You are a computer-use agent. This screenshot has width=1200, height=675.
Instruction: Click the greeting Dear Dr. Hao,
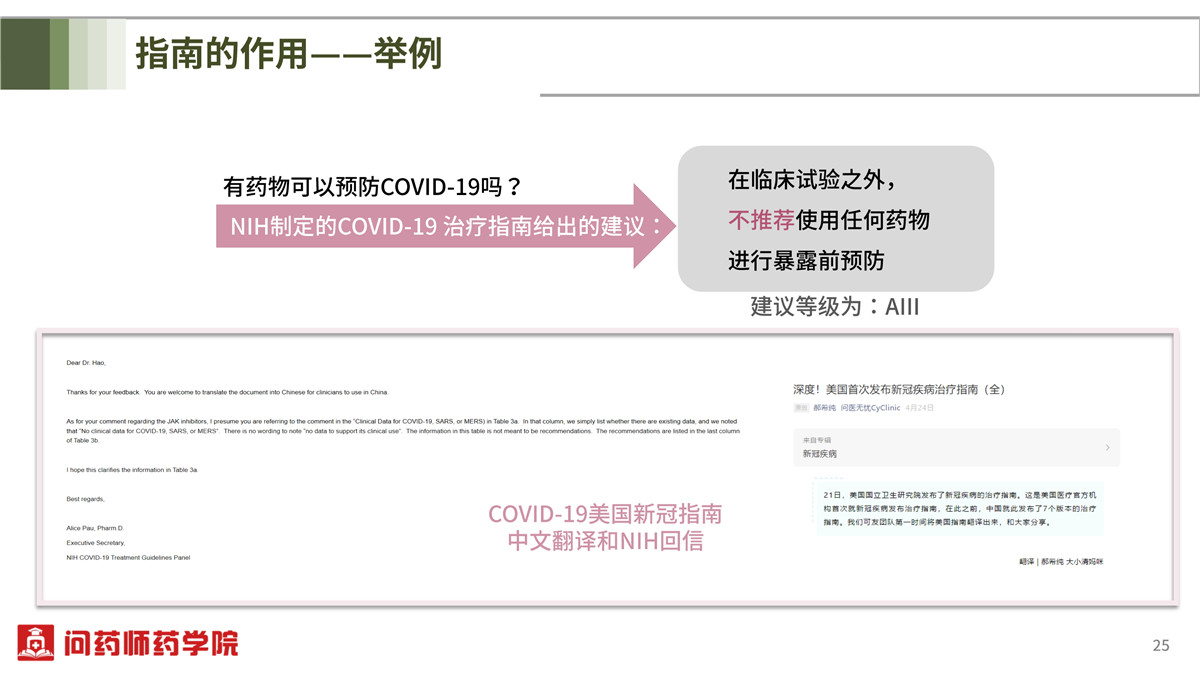click(86, 363)
